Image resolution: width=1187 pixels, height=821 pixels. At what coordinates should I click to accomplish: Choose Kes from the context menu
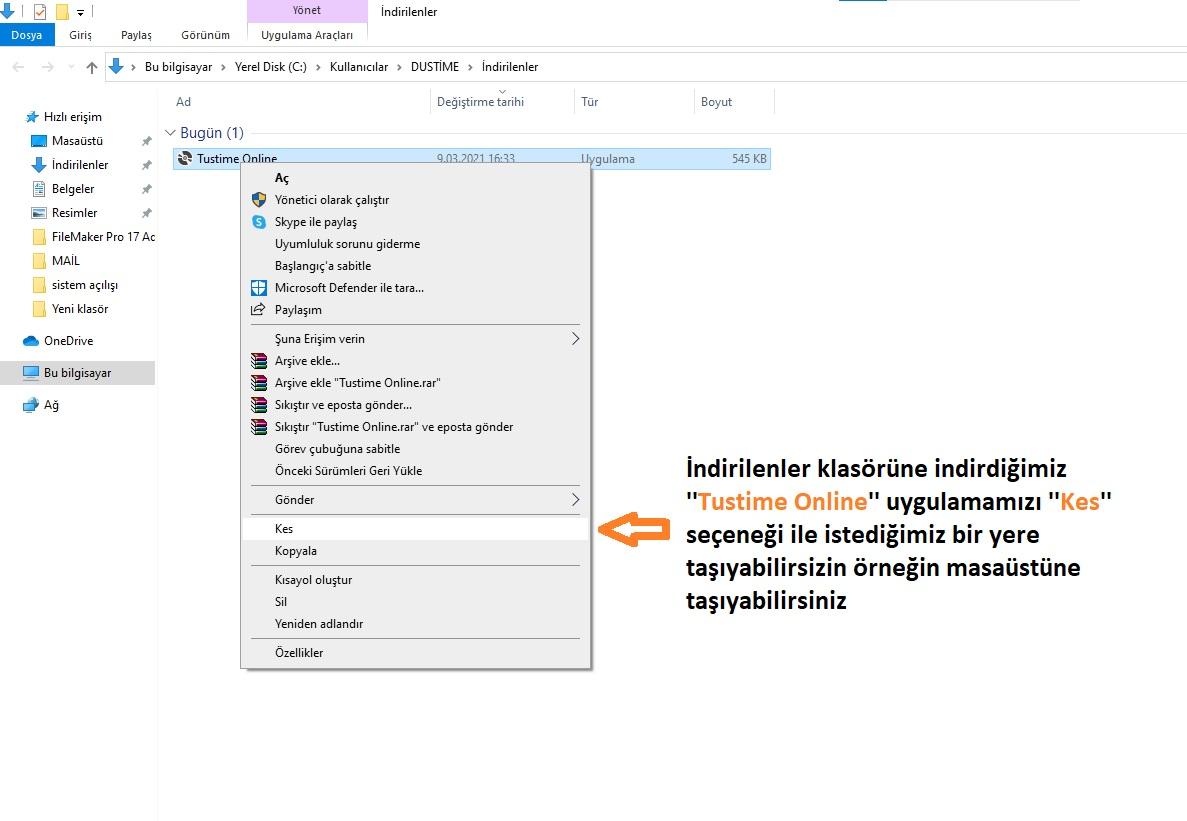click(415, 528)
